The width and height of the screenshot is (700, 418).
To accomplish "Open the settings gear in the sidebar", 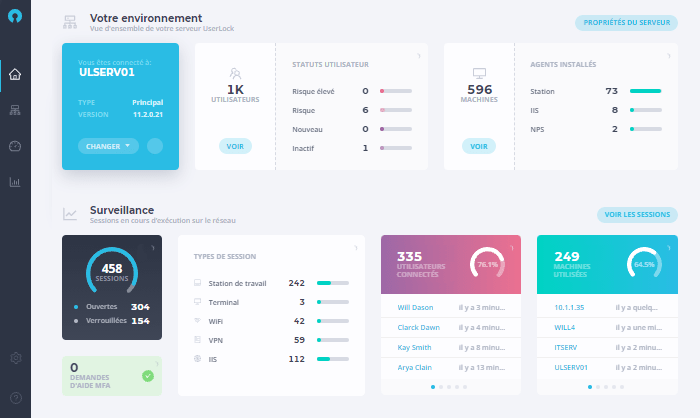I will coord(16,358).
